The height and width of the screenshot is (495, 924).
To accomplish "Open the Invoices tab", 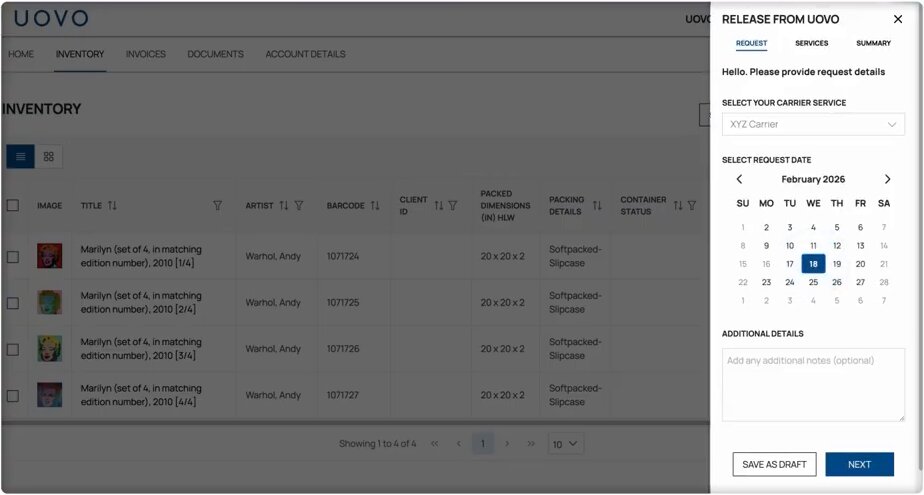I will pos(146,54).
